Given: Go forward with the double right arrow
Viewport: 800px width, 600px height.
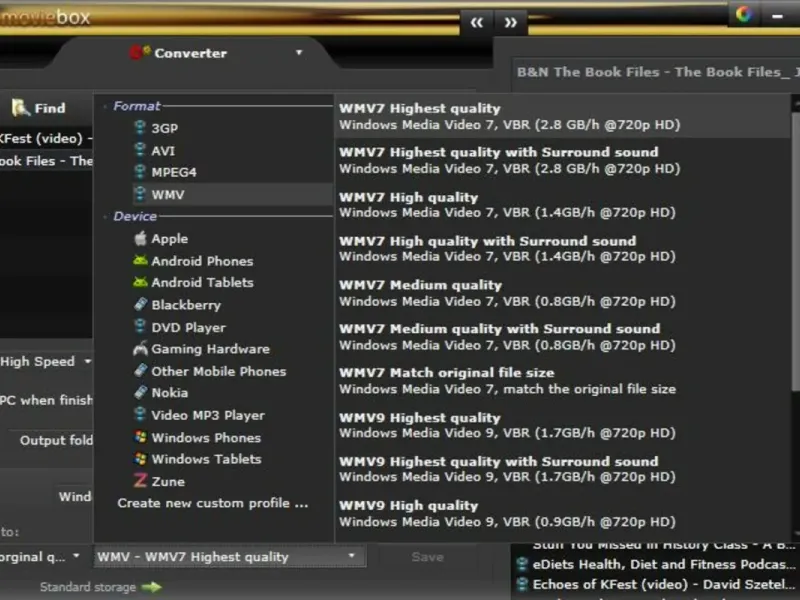Looking at the screenshot, I should (511, 23).
